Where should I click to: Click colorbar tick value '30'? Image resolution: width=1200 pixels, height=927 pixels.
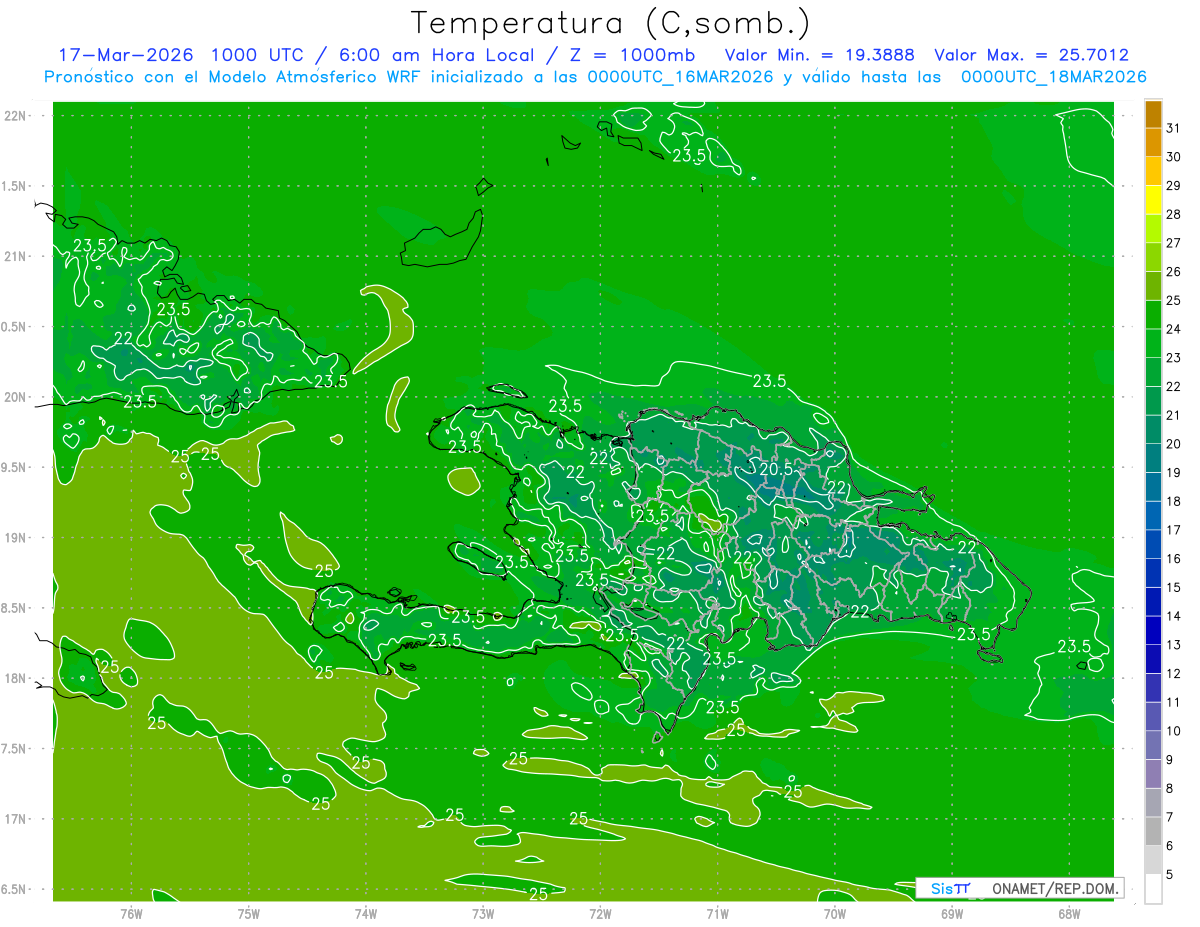pyautogui.click(x=1173, y=156)
